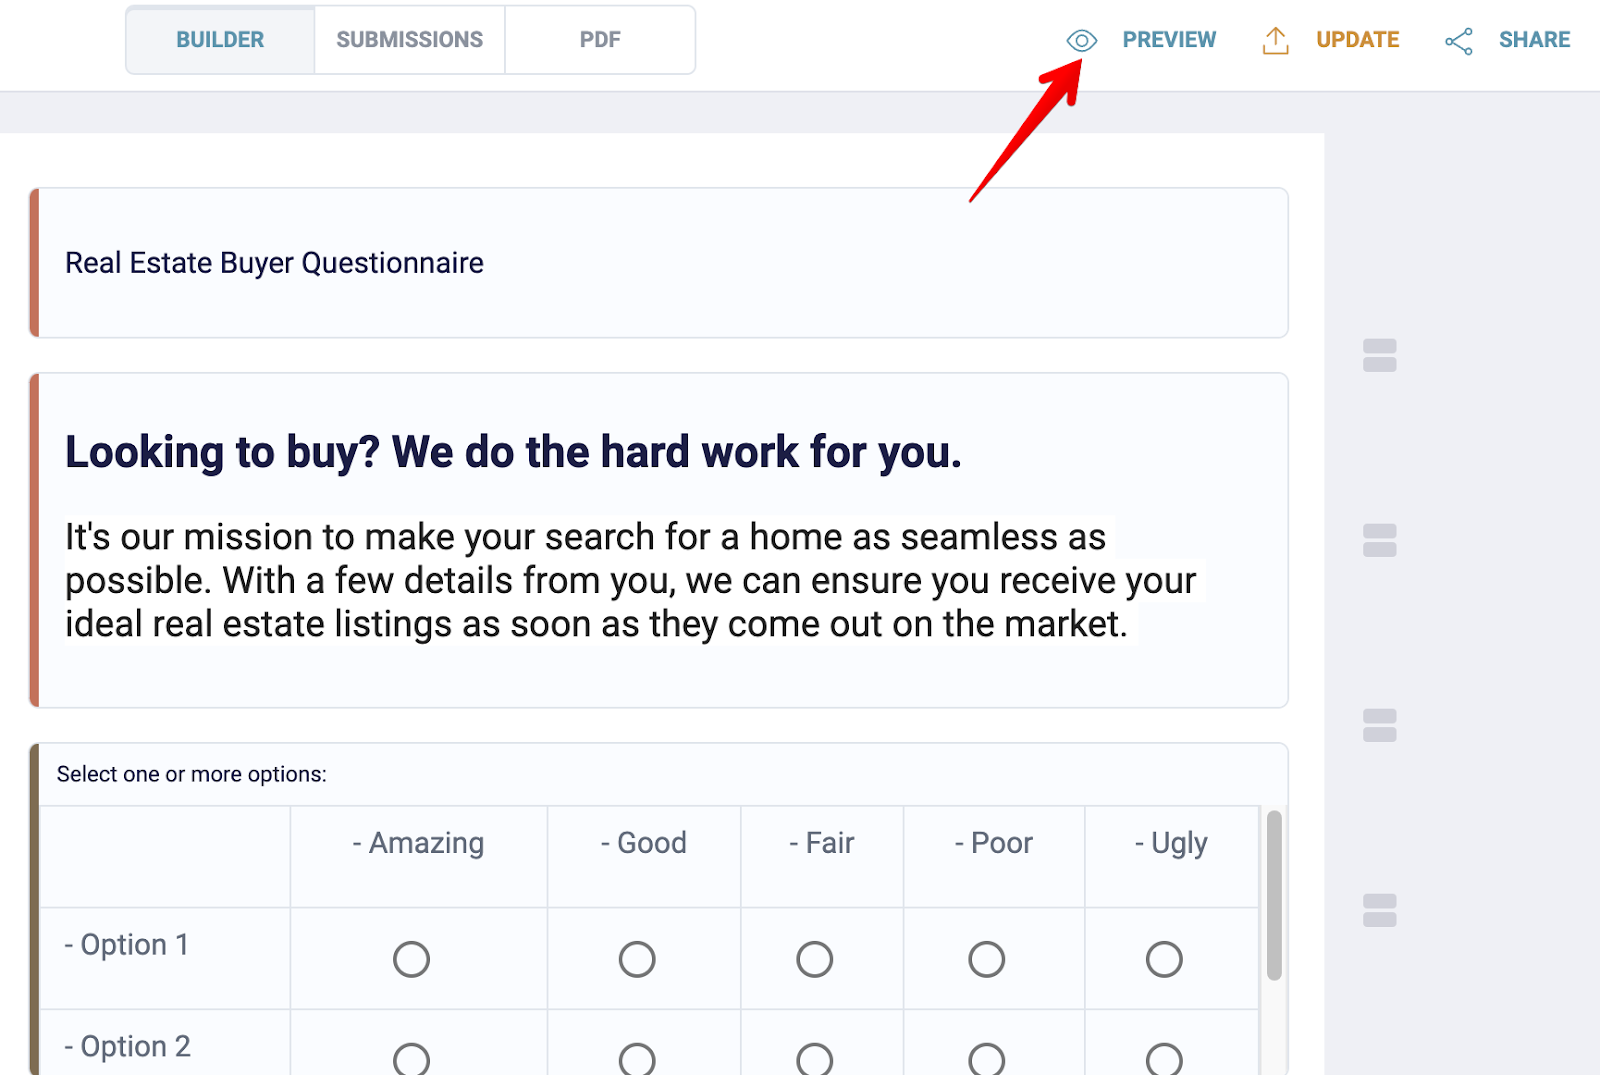Open the PDF tab
Screen dimensions: 1600x1075
[600, 39]
